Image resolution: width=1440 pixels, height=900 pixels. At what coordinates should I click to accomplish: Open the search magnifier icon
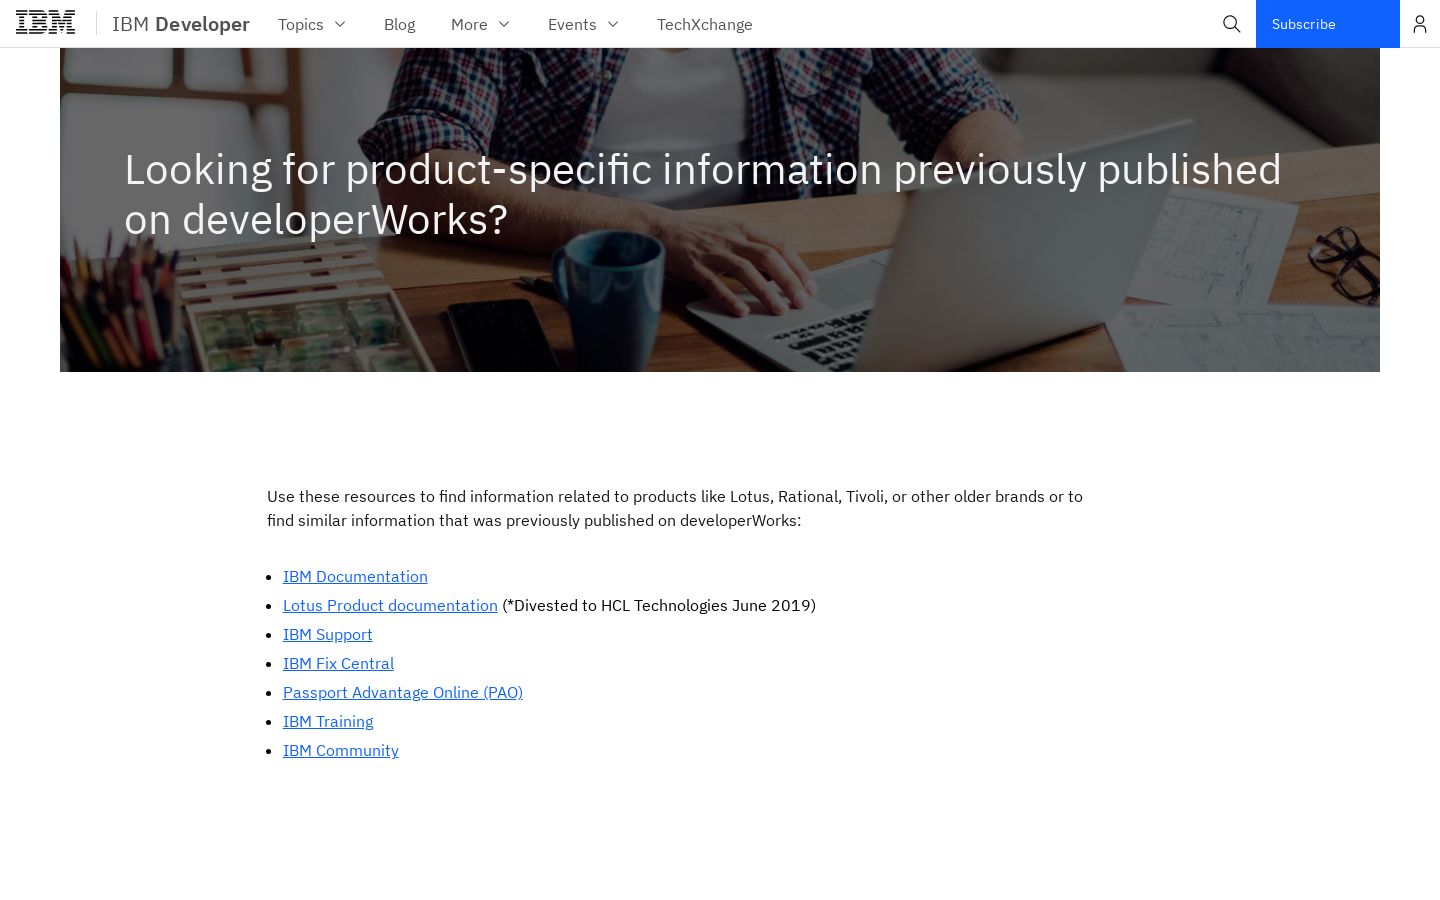[1232, 24]
